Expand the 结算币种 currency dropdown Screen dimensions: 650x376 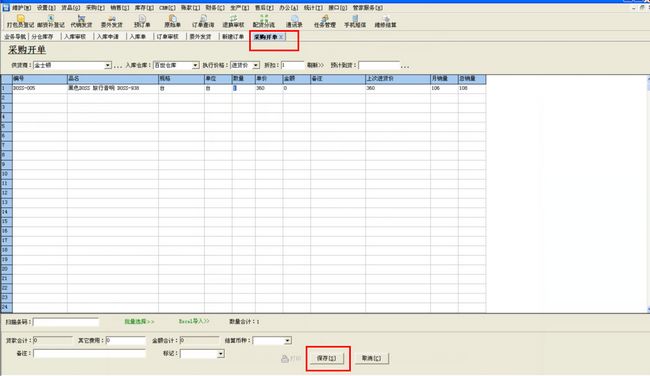tap(288, 341)
